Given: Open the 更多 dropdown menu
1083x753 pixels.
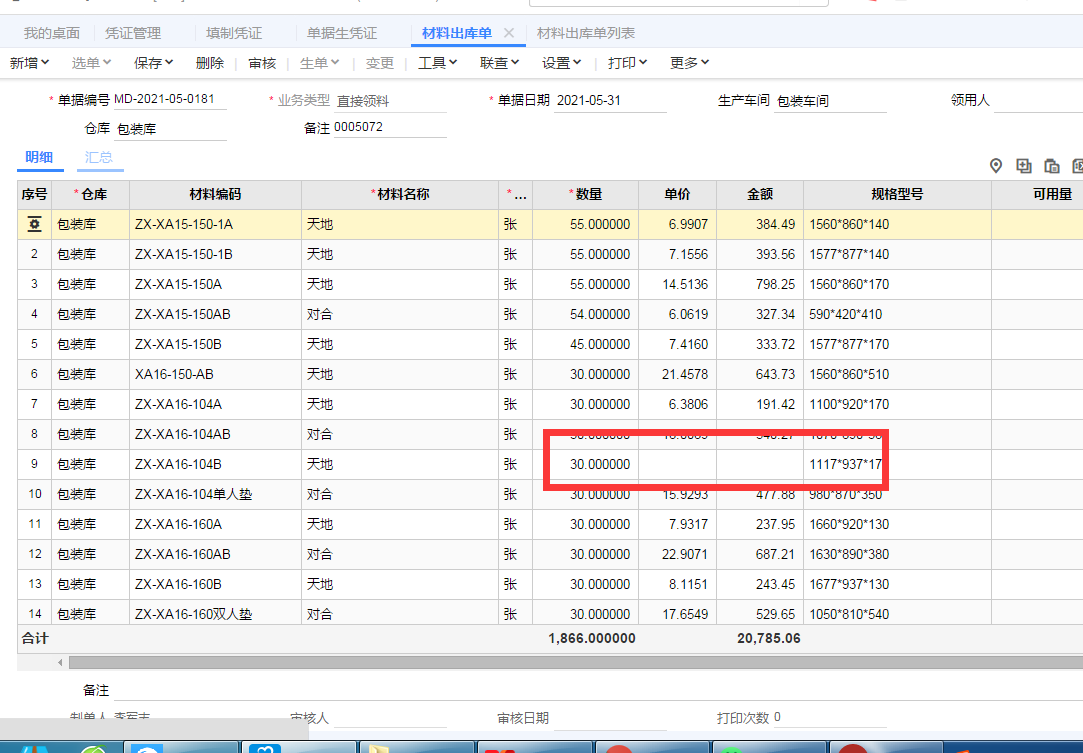Looking at the screenshot, I should pos(689,63).
